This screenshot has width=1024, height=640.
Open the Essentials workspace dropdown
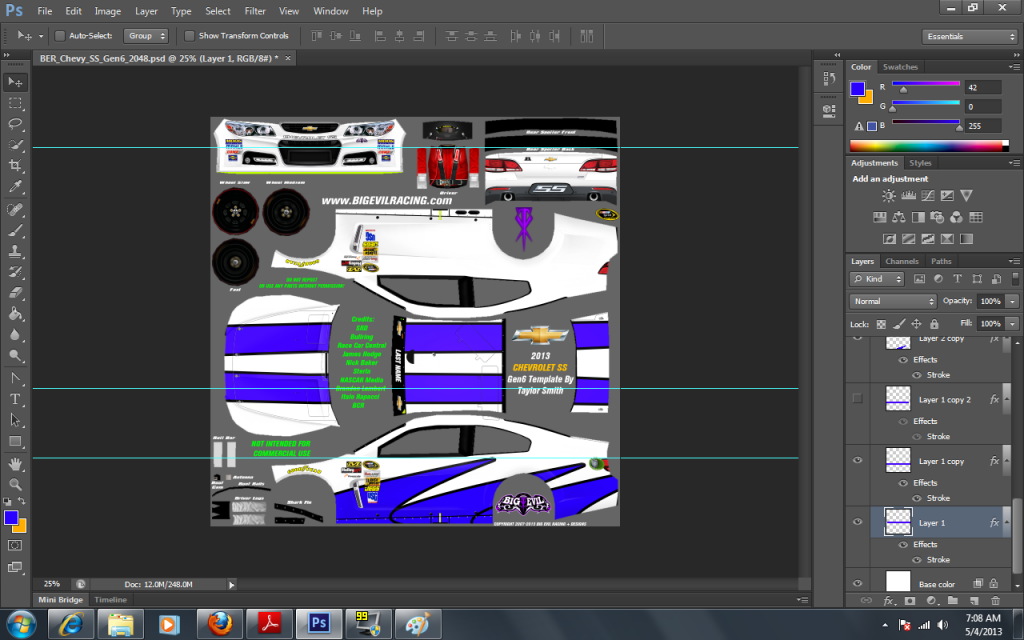(x=970, y=37)
